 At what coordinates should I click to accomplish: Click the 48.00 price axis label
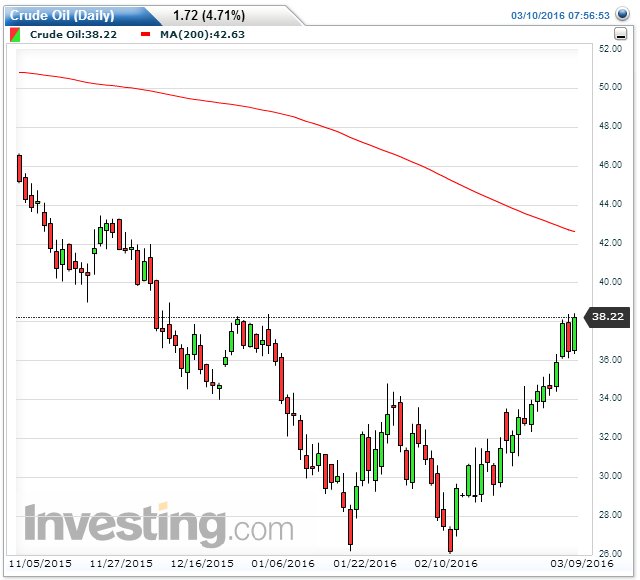611,126
